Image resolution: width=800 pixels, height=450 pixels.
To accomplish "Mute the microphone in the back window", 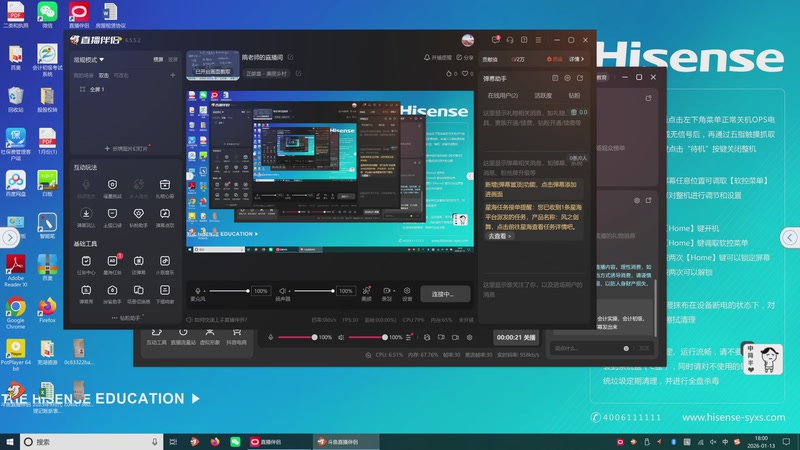I will [271, 337].
